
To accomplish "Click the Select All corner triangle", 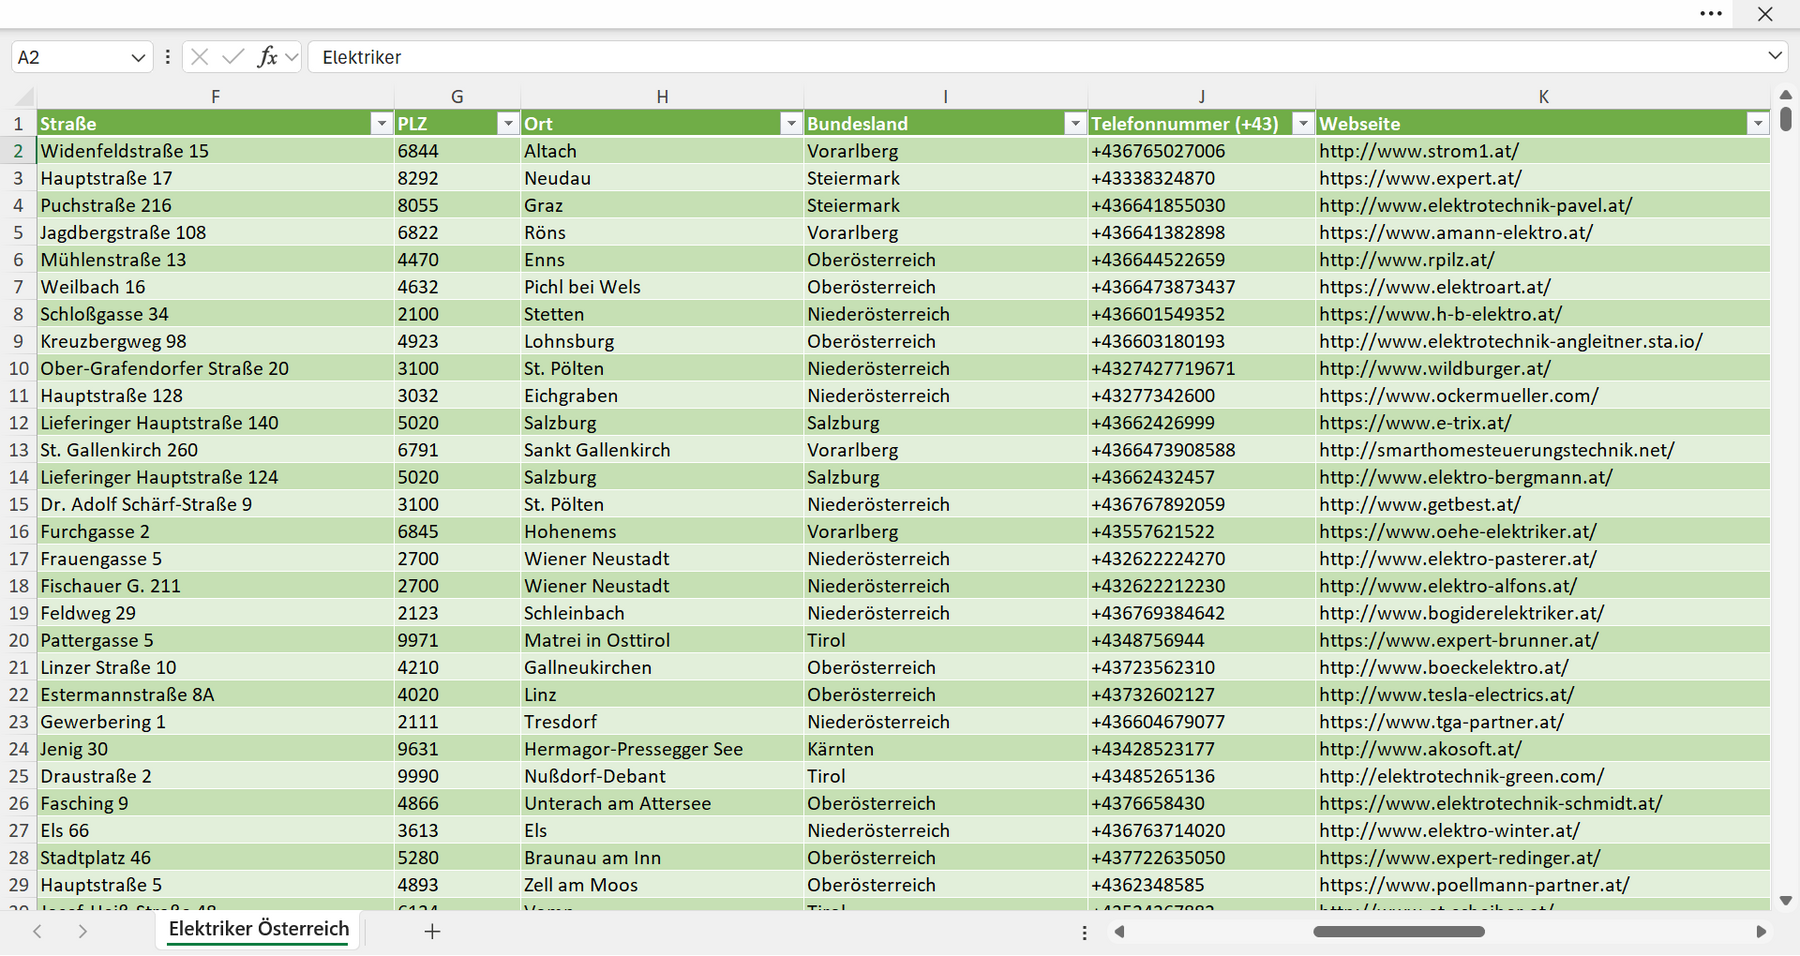I will [x=23, y=97].
